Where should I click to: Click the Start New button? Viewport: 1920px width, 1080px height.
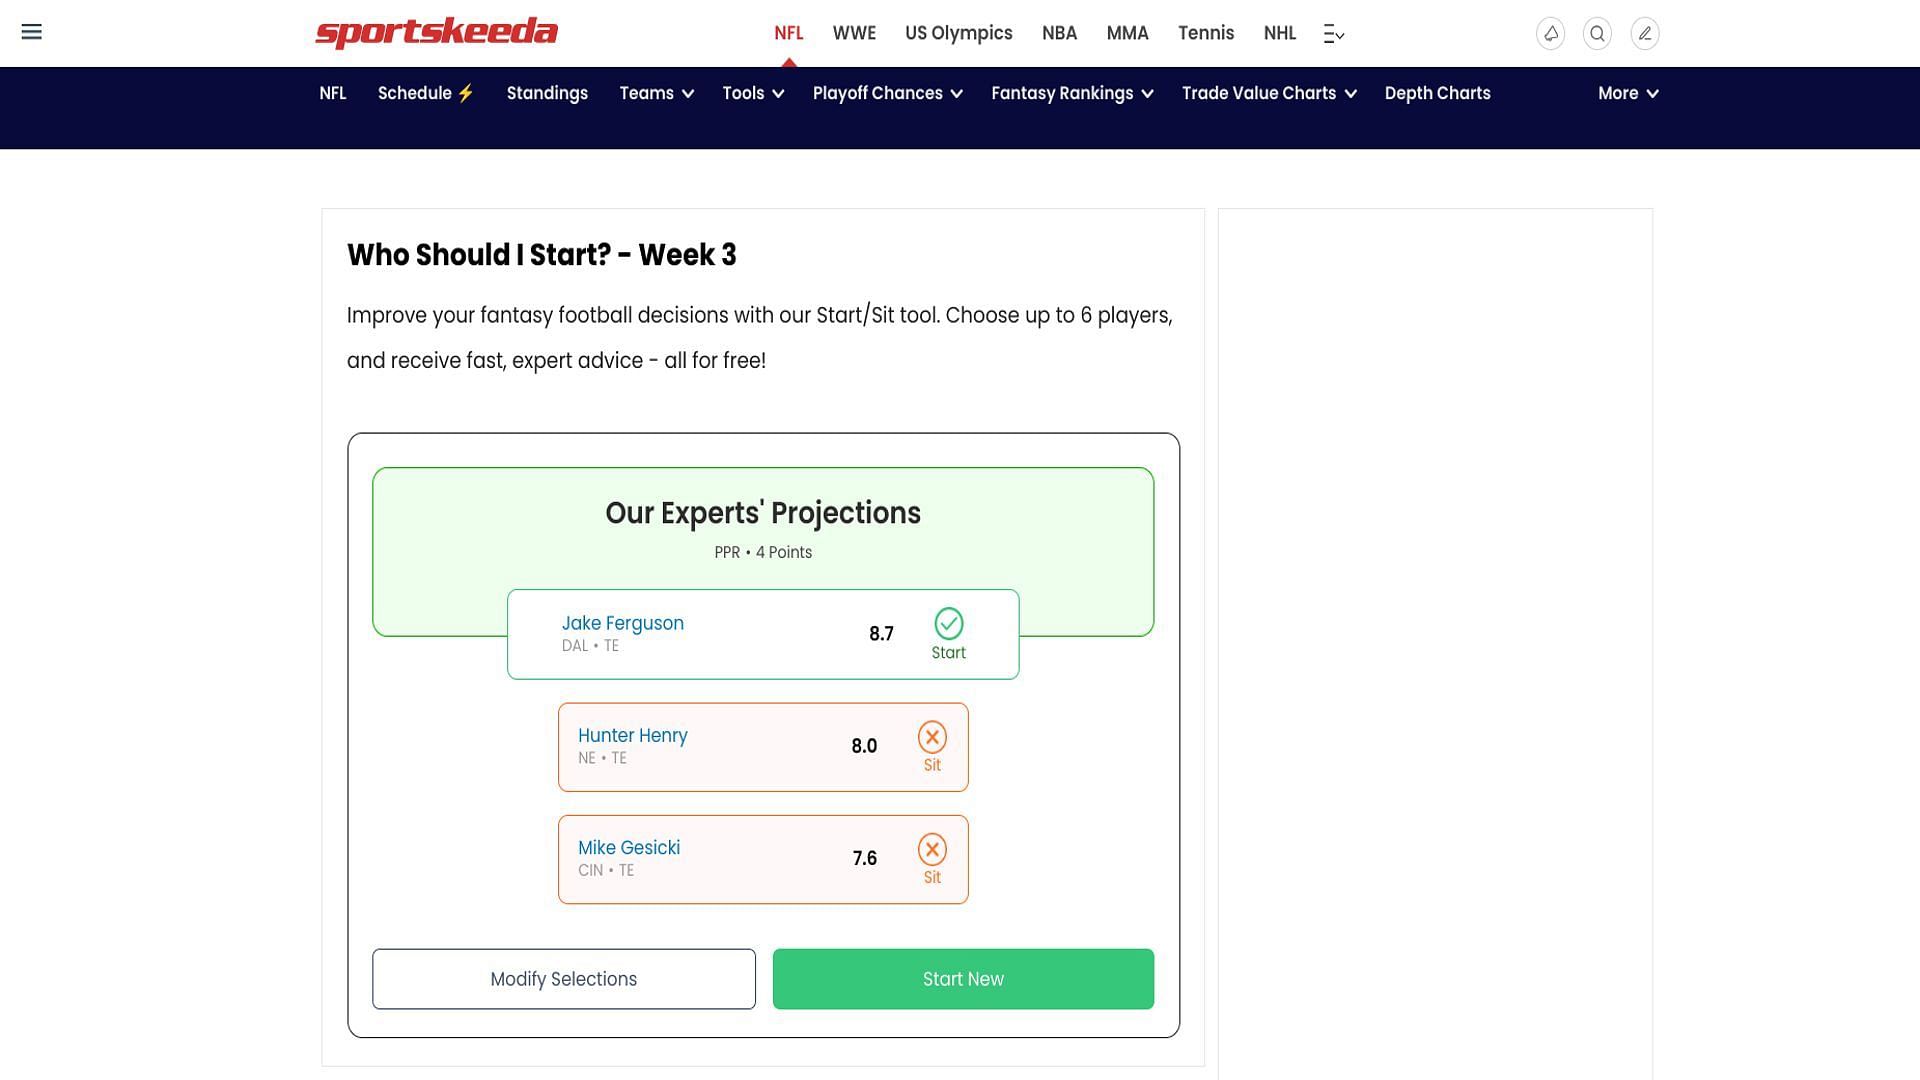[963, 978]
